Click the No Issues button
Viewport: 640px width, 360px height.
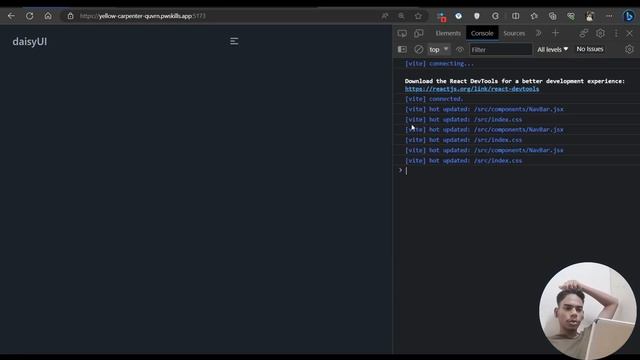point(590,49)
